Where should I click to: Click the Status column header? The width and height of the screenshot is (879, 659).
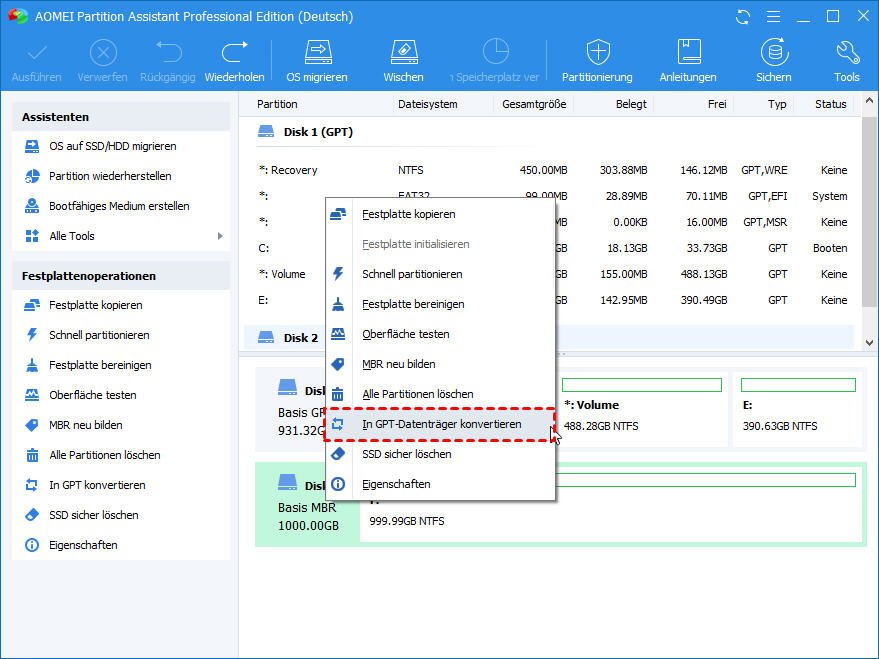[x=831, y=104]
